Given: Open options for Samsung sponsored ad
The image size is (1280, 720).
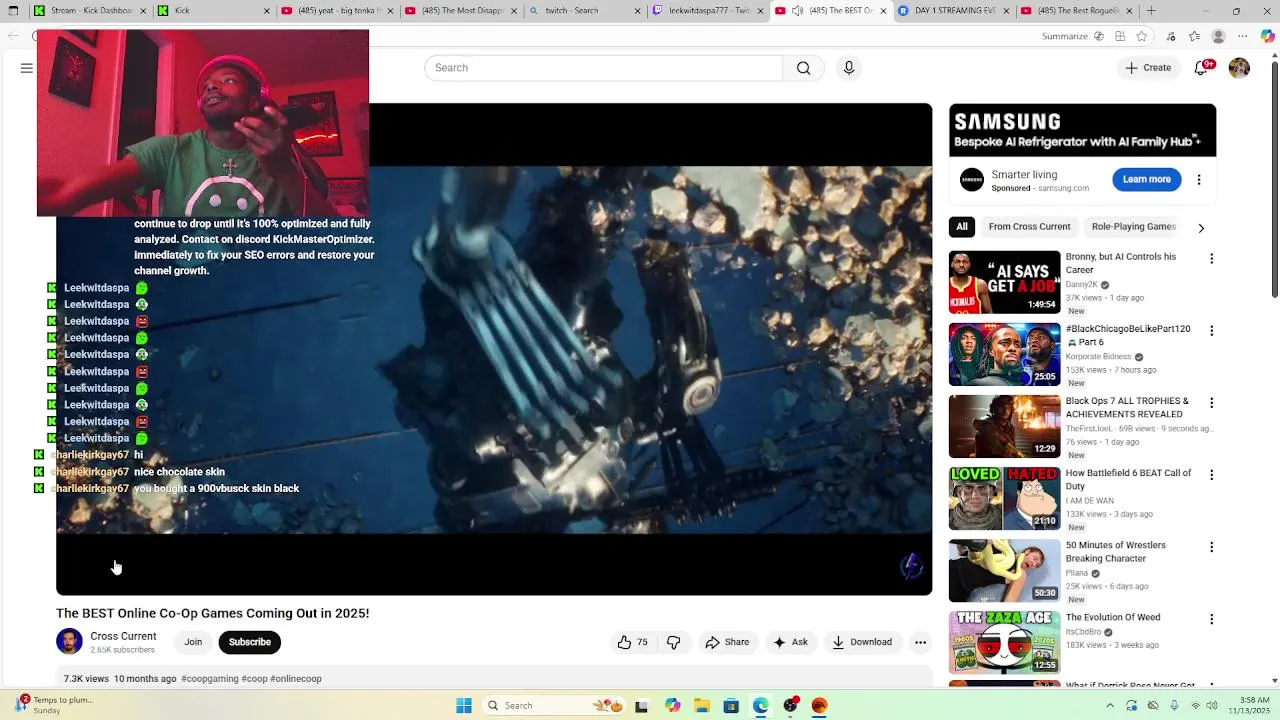Looking at the screenshot, I should [1199, 180].
